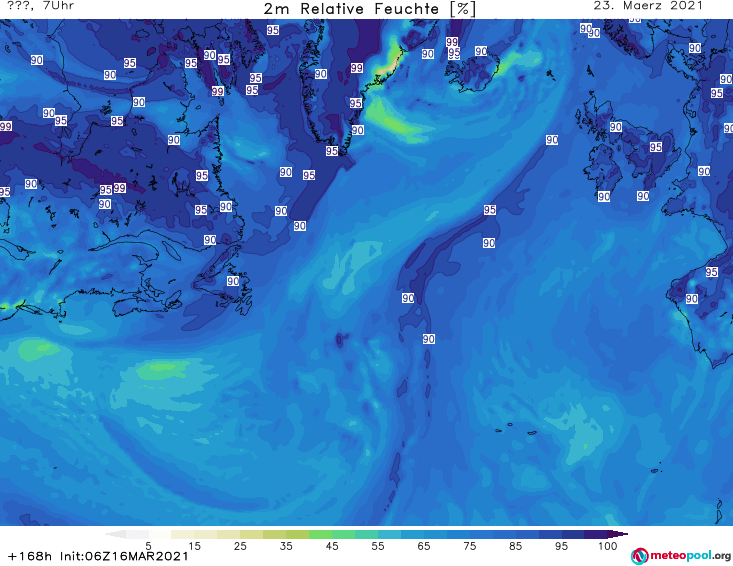The width and height of the screenshot is (733, 566).
Task: Click the Iceland outline on the map
Action: pos(472,72)
